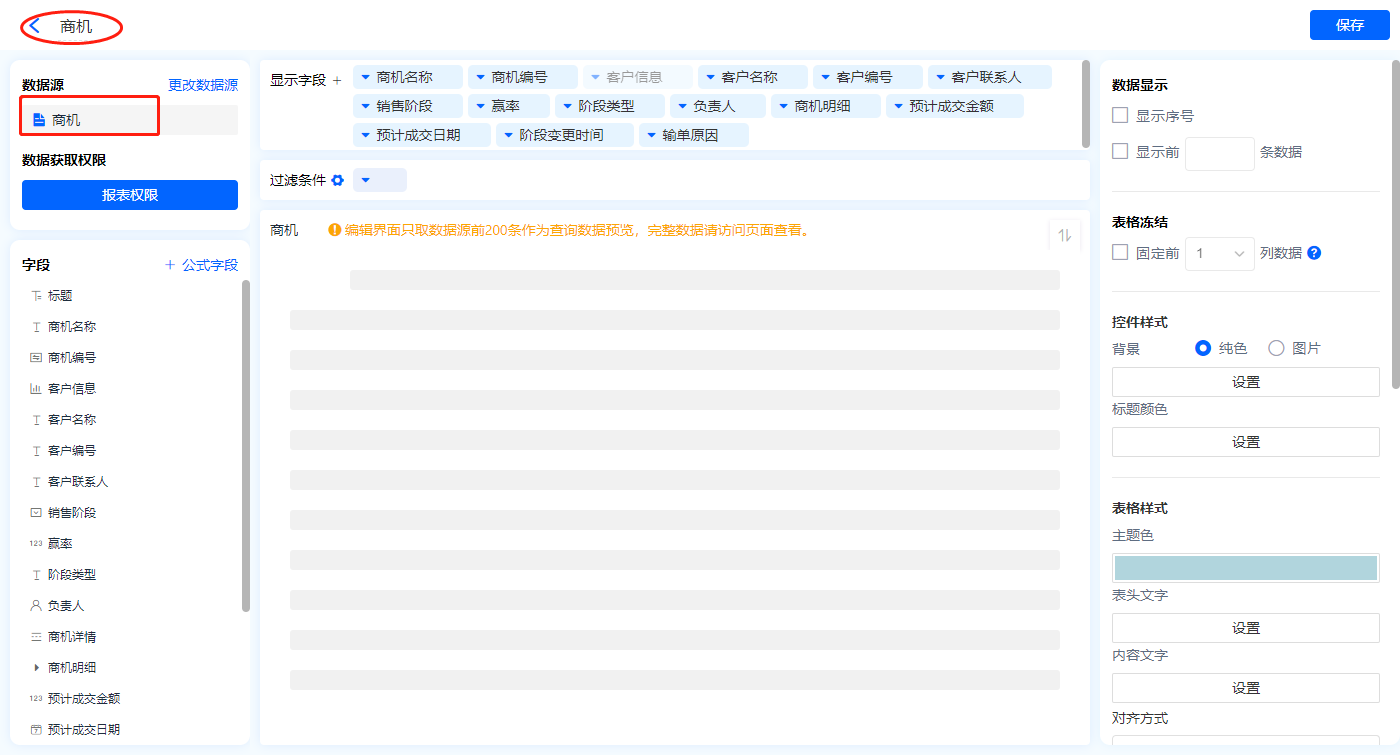Open the 商机名称 display field chip menu
1400x755 pixels.
366,77
